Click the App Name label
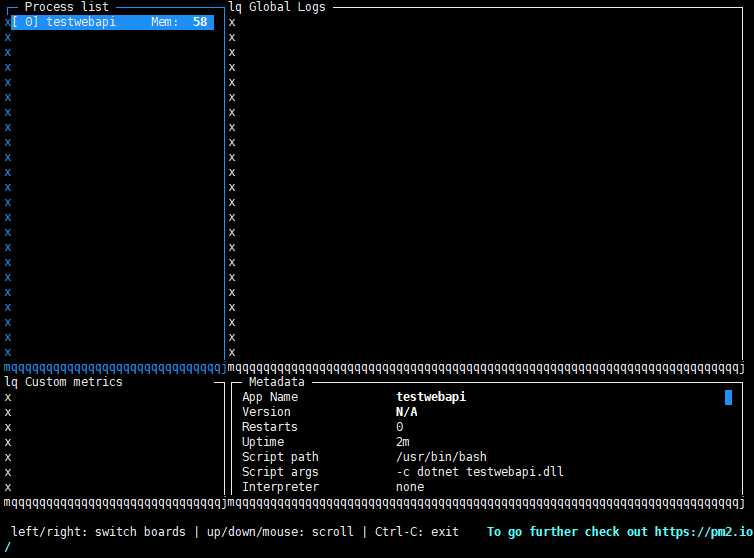 (x=270, y=397)
